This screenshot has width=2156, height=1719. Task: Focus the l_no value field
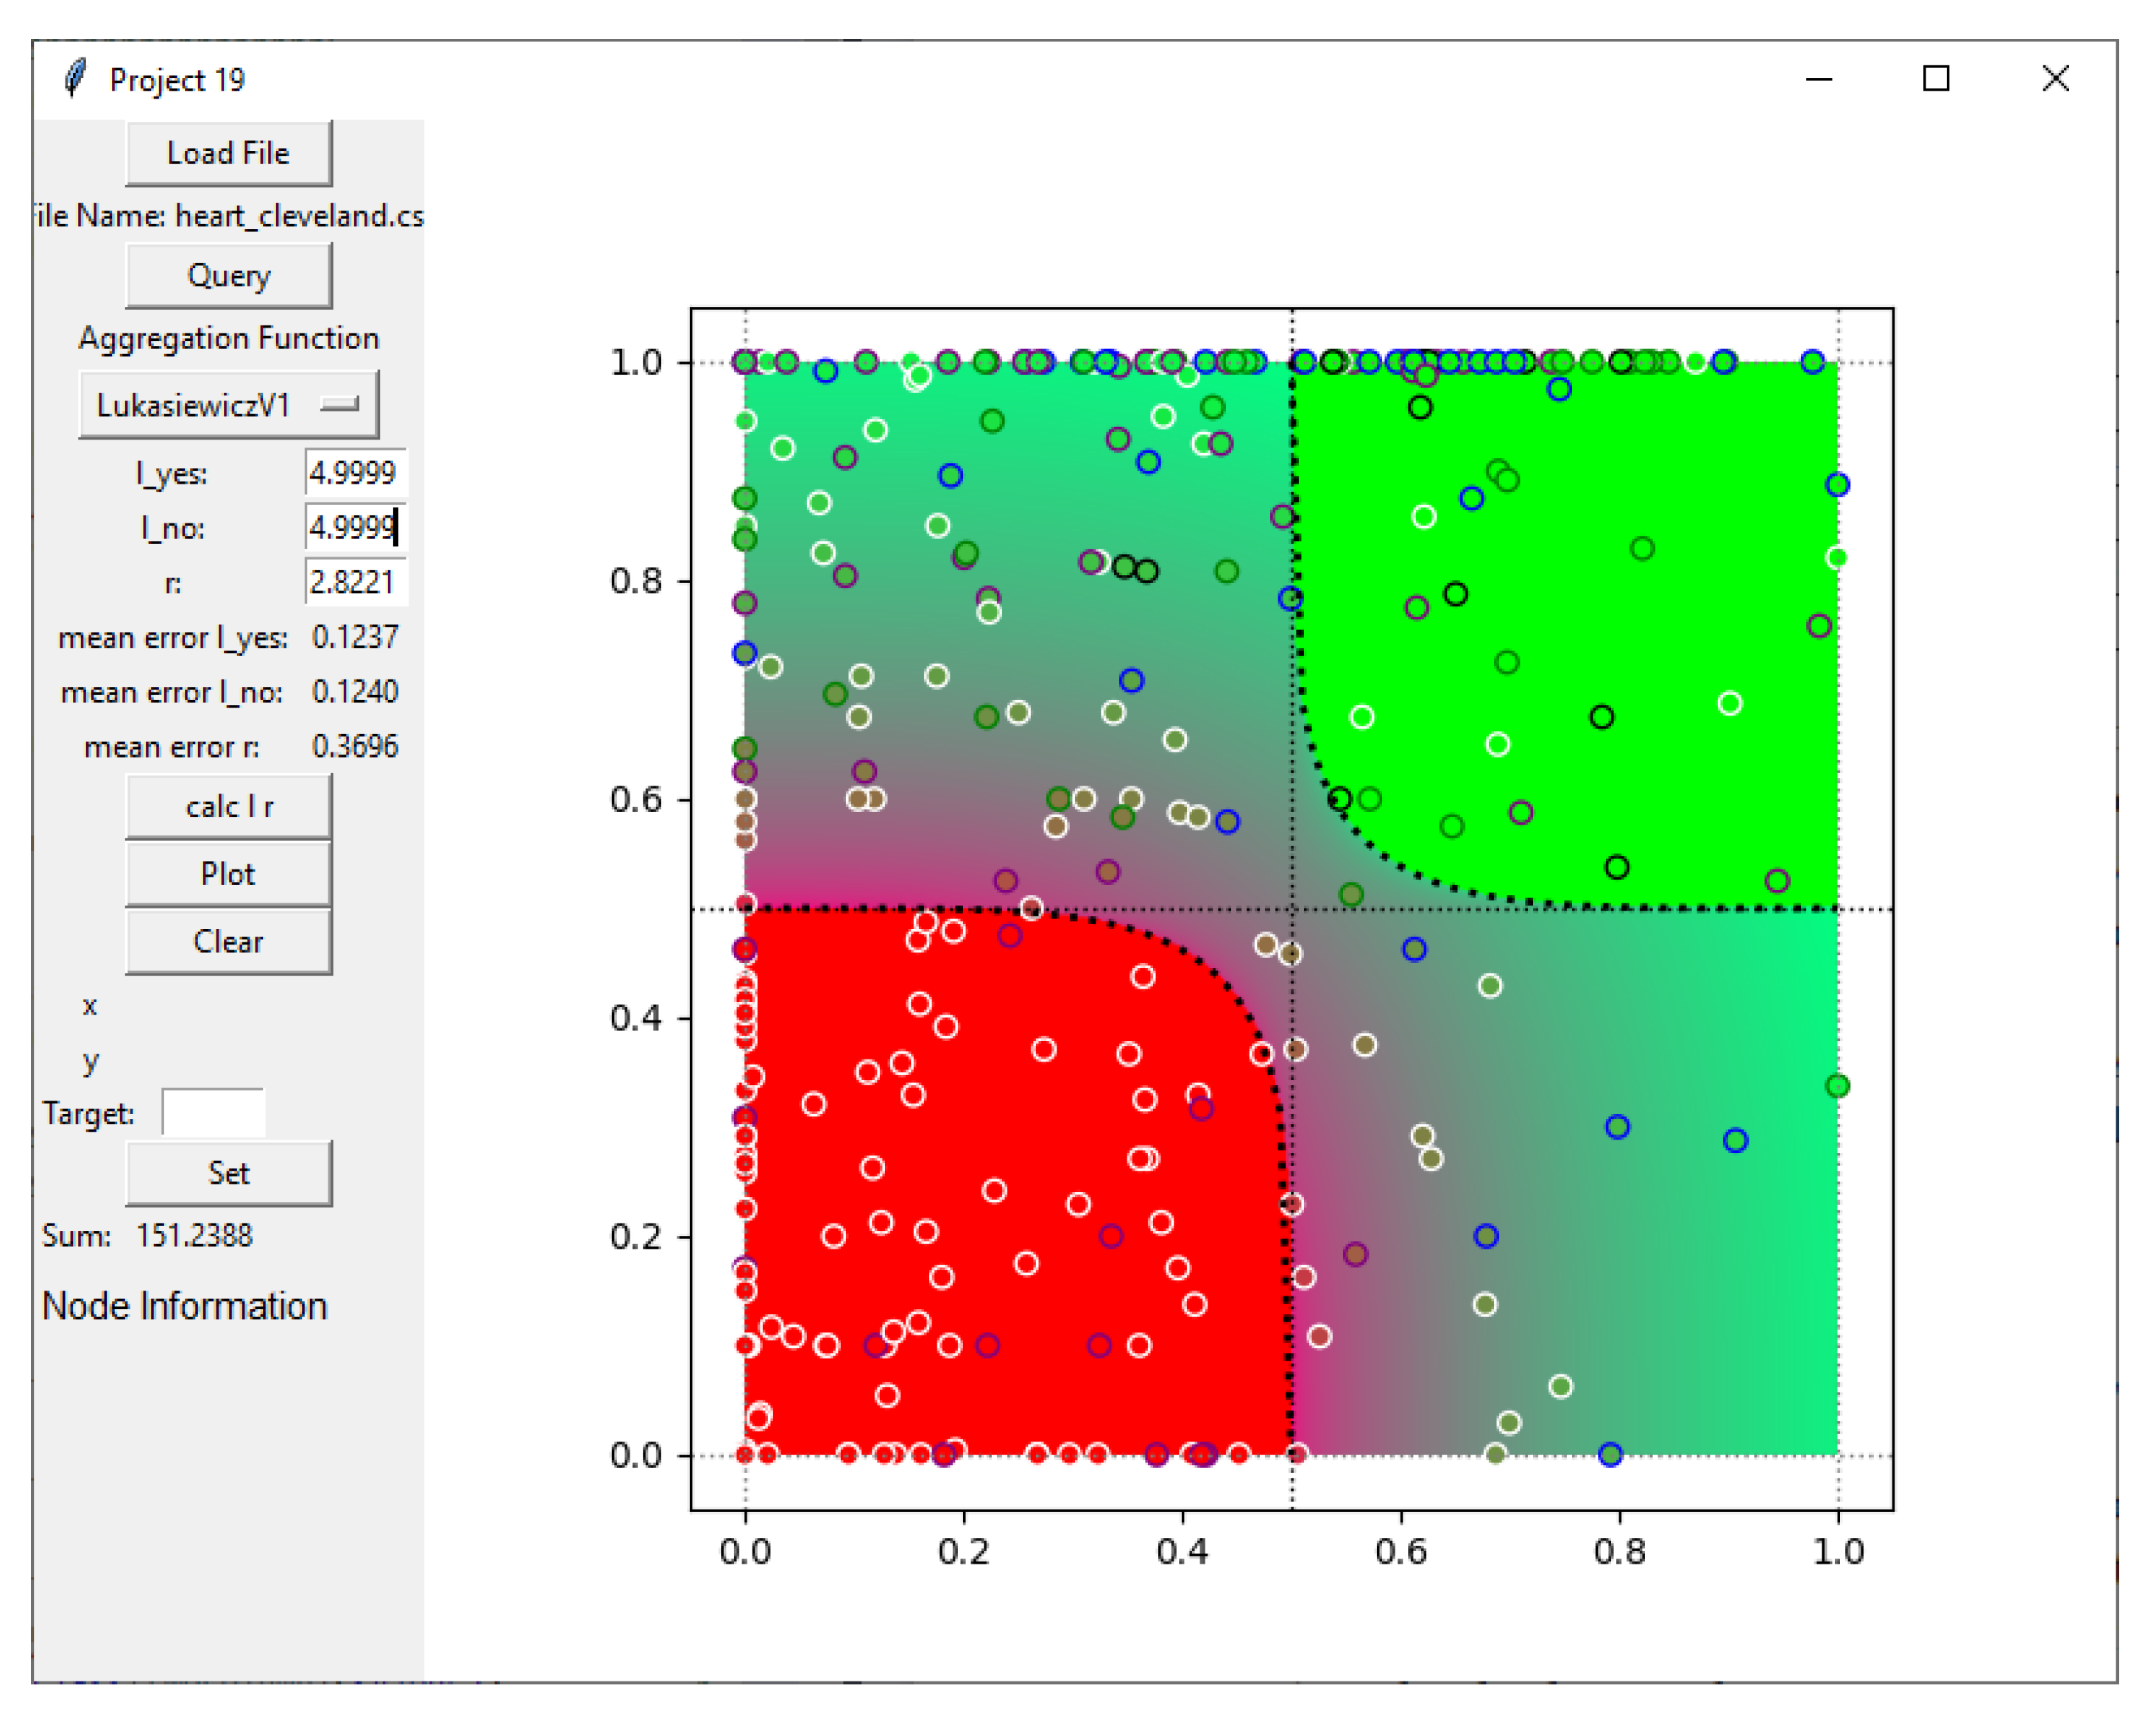coord(355,527)
